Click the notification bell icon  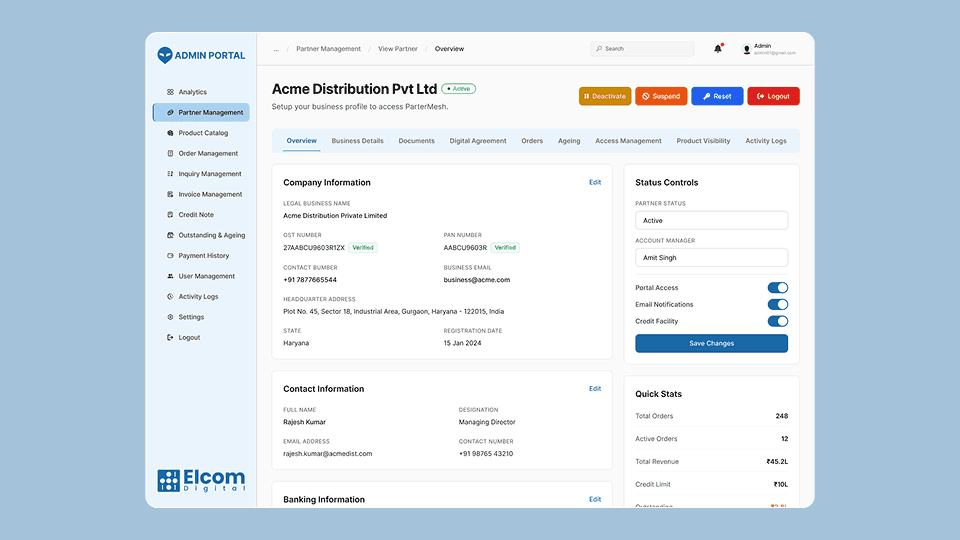(717, 49)
